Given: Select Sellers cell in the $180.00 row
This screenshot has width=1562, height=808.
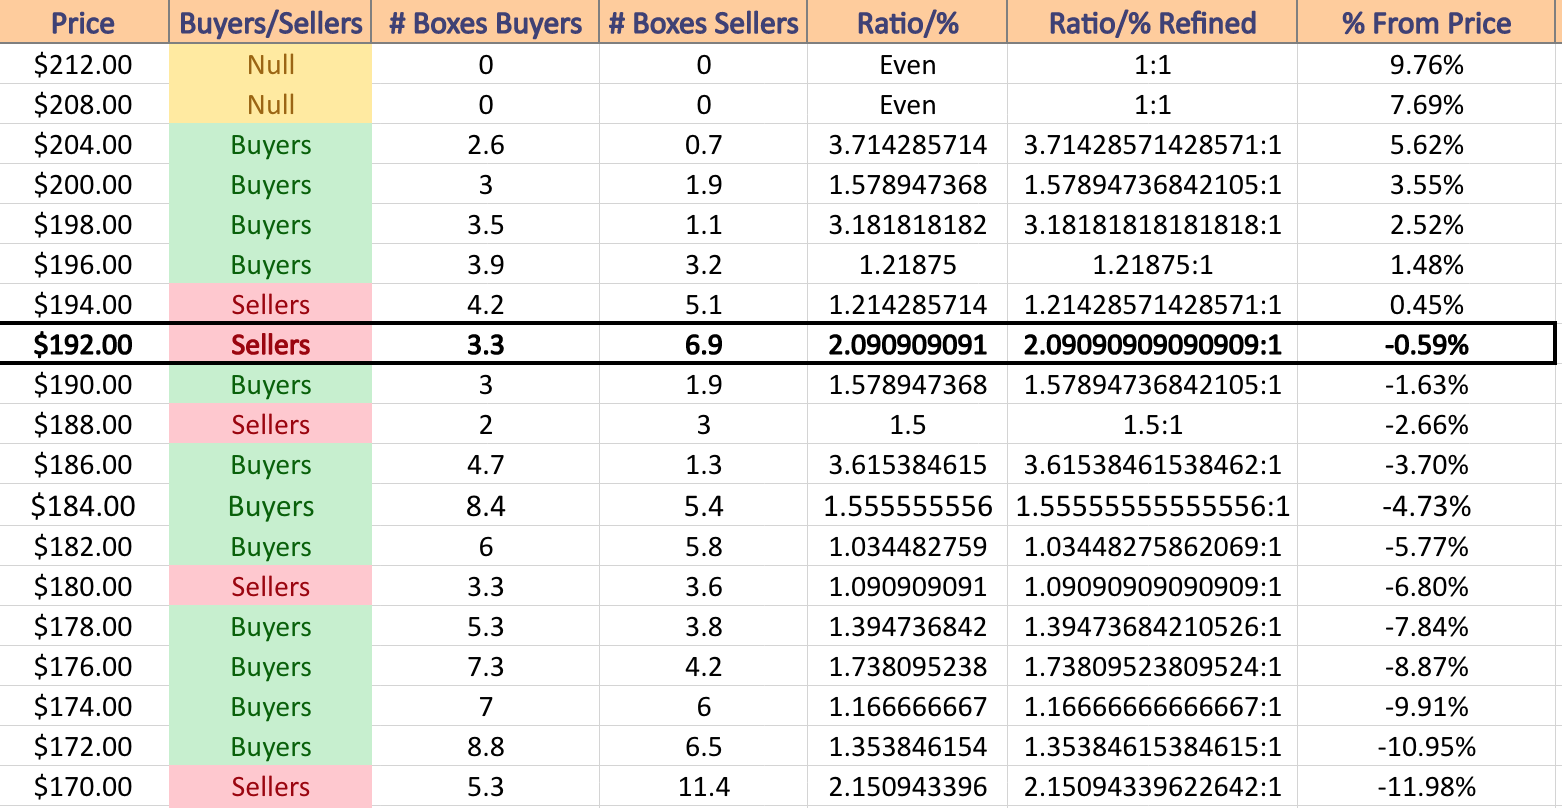Looking at the screenshot, I should pos(270,587).
